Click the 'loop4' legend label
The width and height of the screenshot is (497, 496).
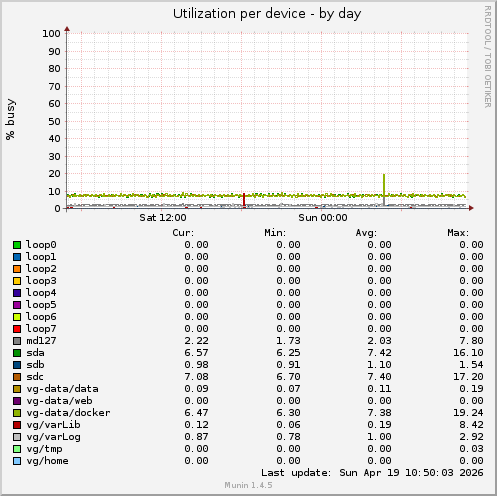point(41,293)
